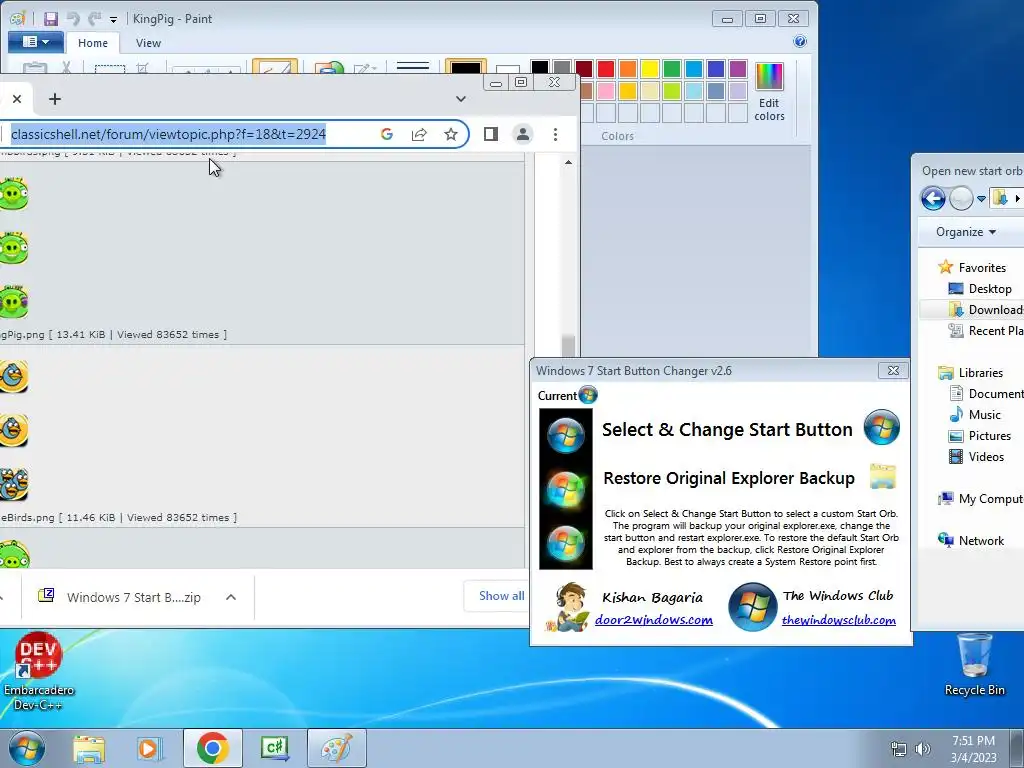Open a new Chrome tab with plus button
The width and height of the screenshot is (1024, 768).
click(55, 99)
